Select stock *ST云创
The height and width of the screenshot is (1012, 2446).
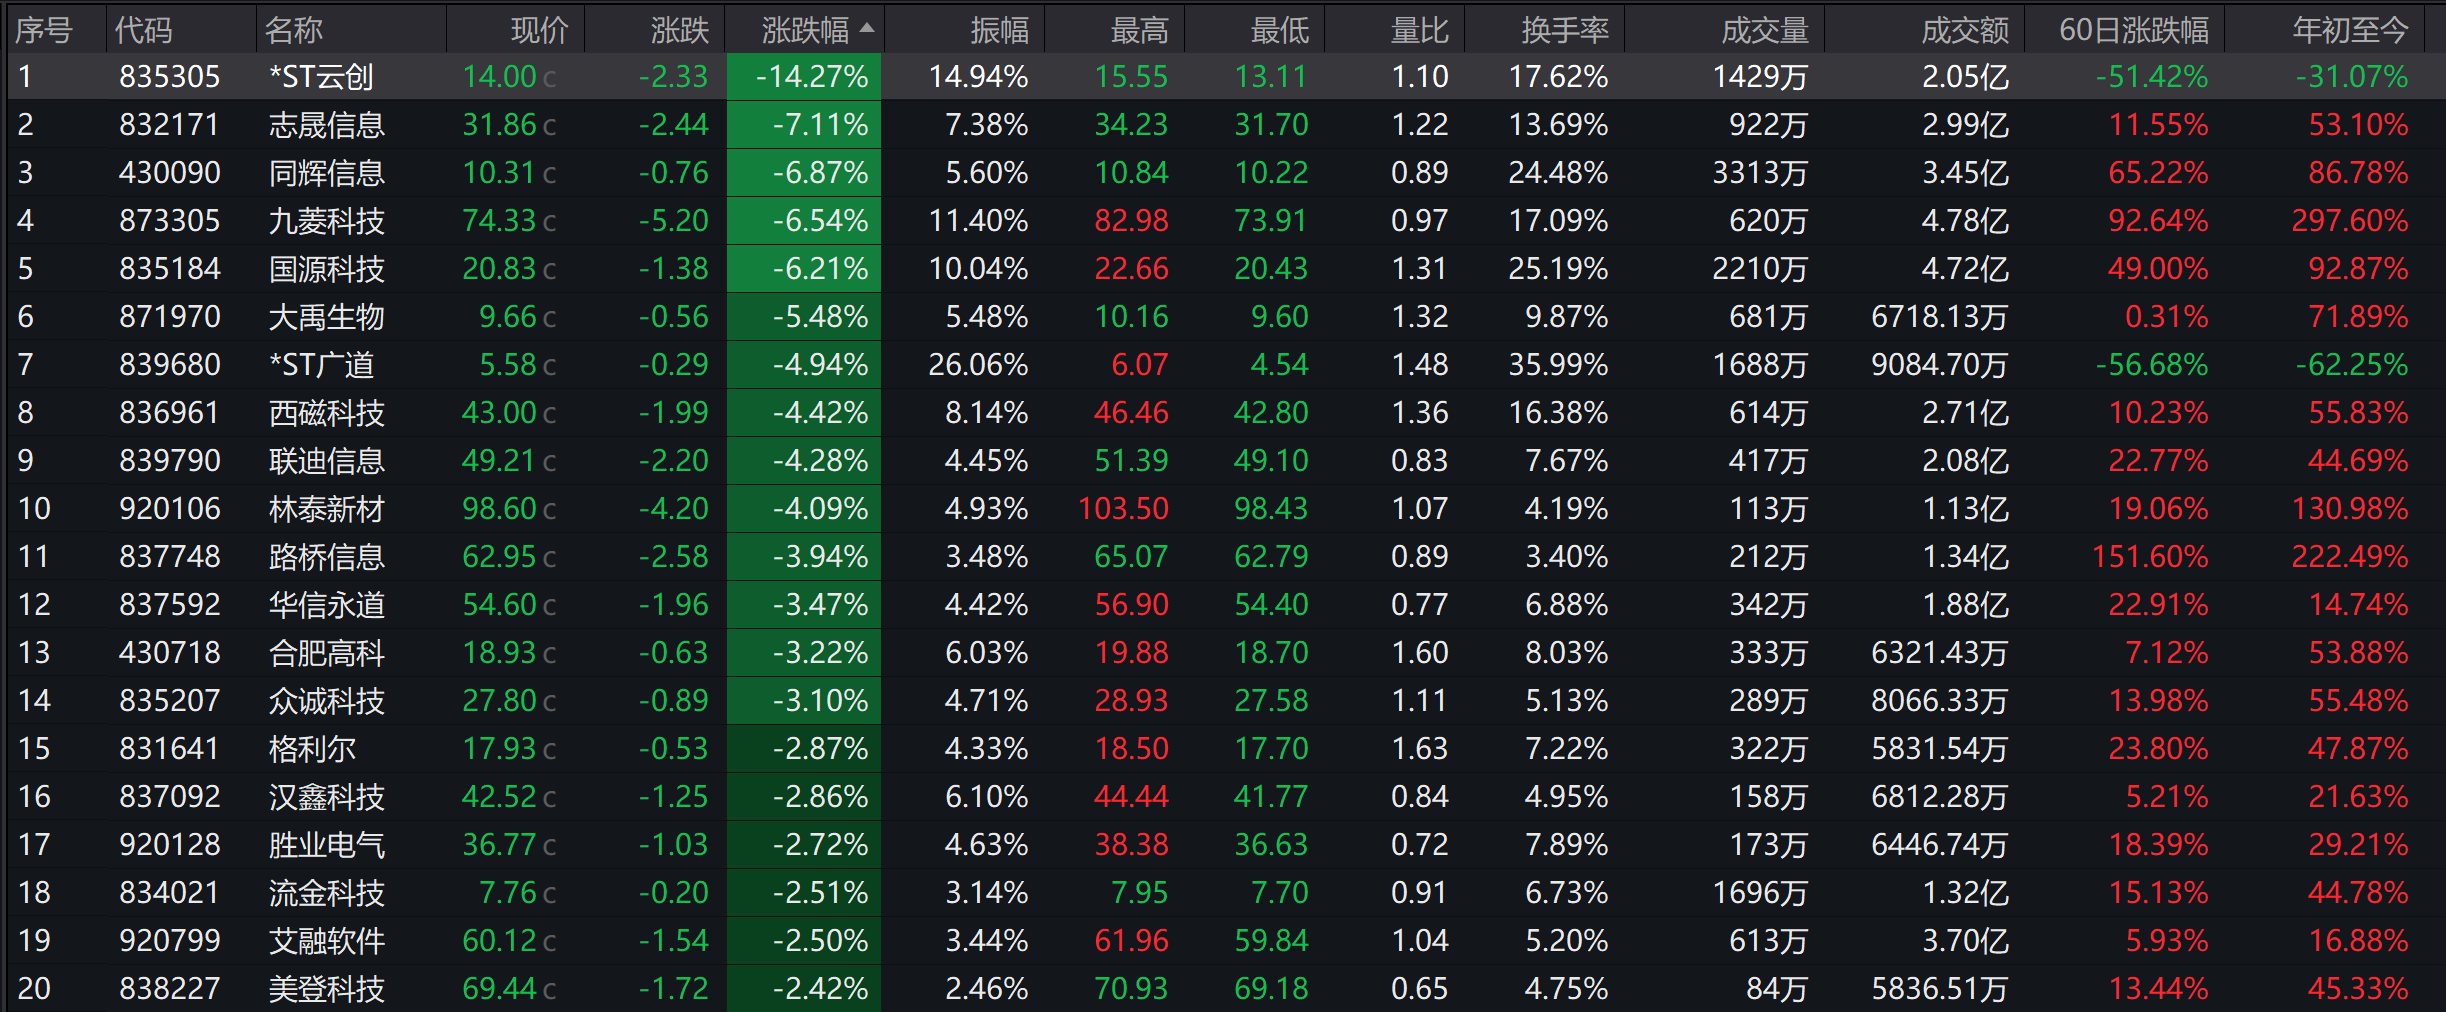(321, 77)
